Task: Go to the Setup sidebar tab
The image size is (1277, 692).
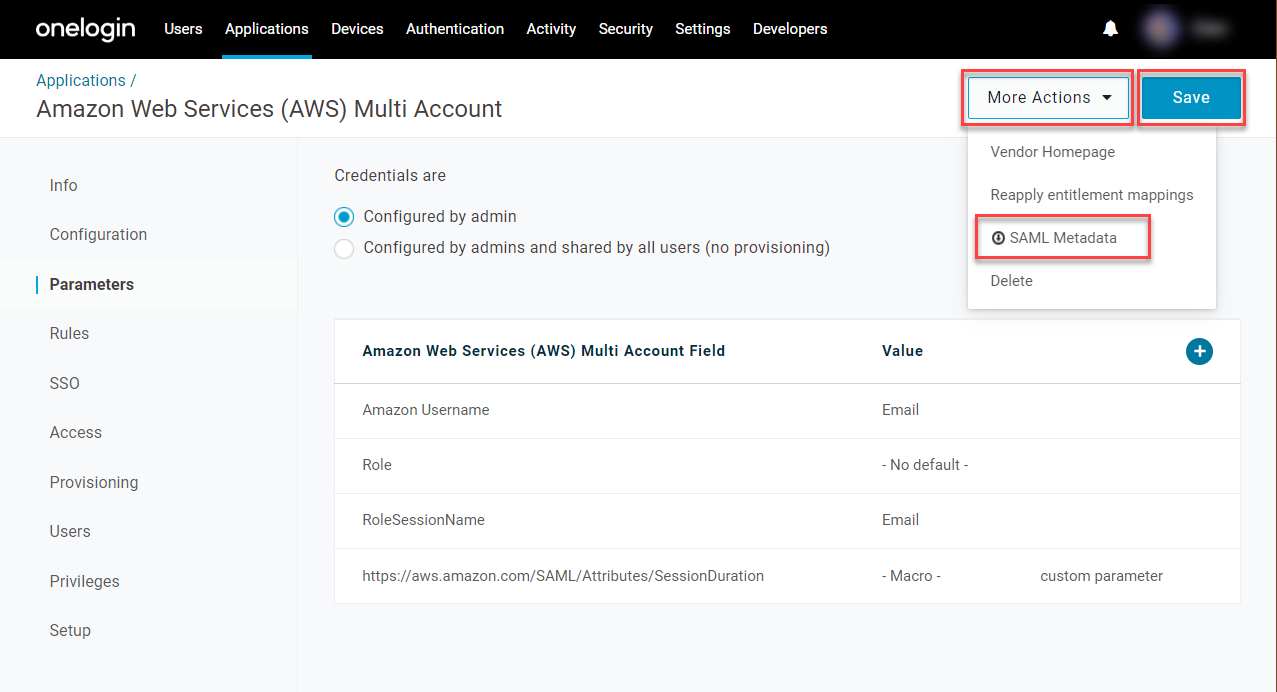Action: [70, 631]
